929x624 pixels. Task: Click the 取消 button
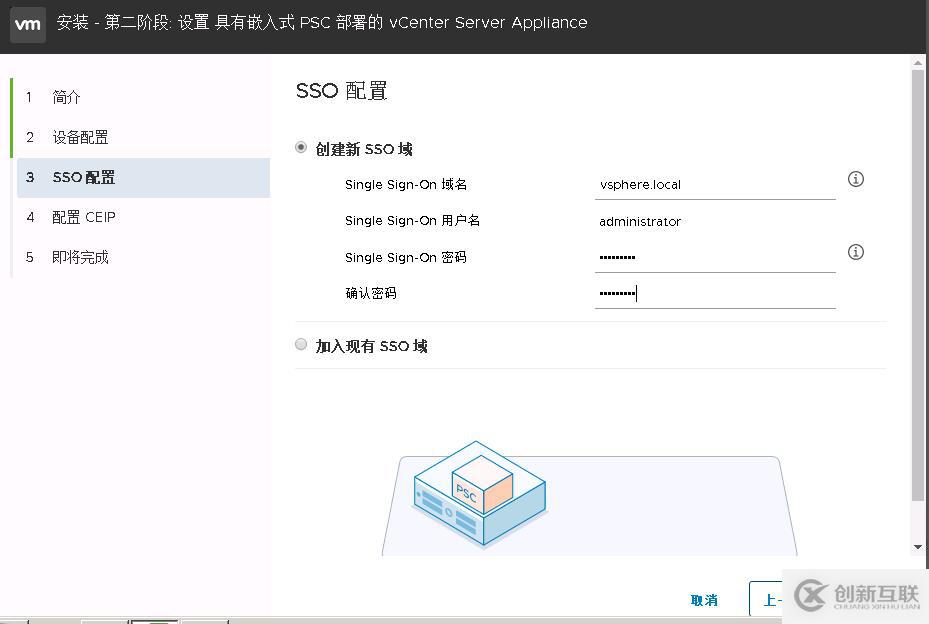[704, 600]
